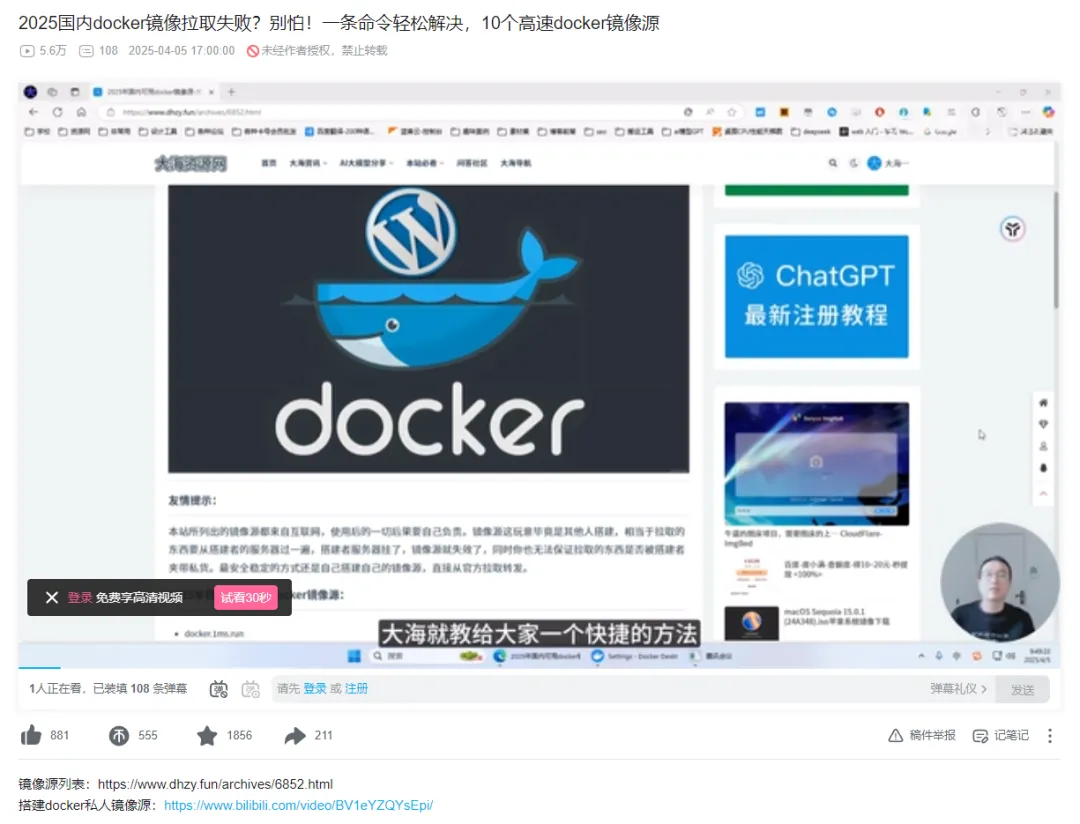Open 记笔记 to take notes

point(1000,735)
